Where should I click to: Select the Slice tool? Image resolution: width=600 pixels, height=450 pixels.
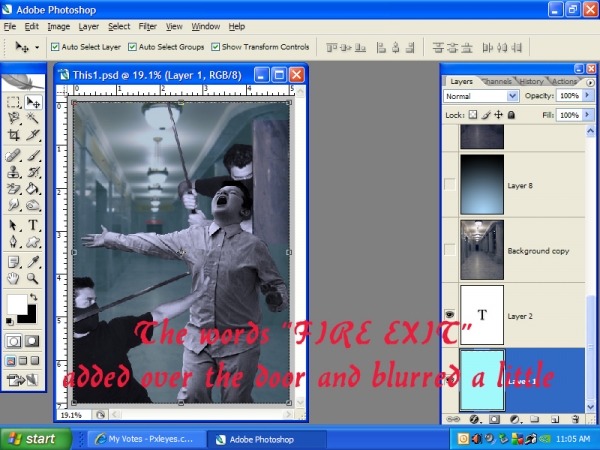33,135
